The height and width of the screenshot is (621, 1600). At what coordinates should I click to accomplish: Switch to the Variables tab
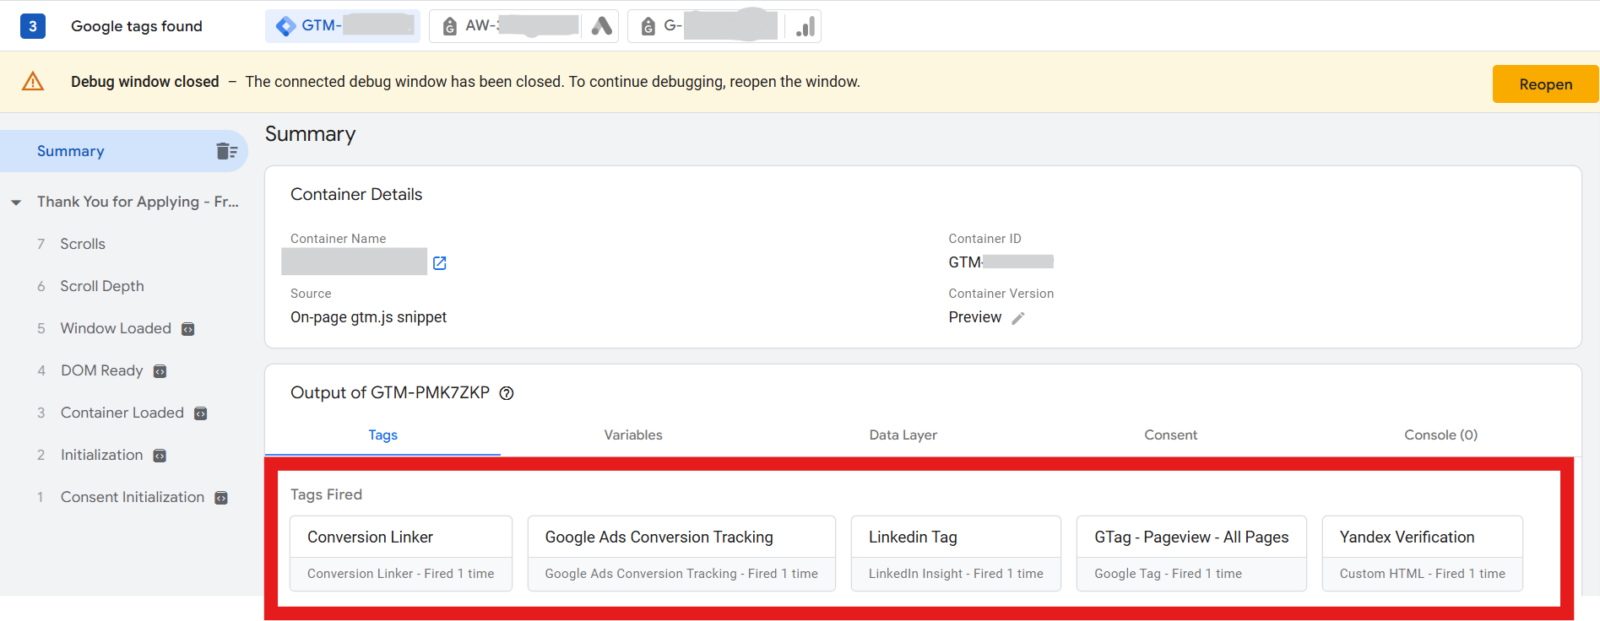[x=633, y=435]
